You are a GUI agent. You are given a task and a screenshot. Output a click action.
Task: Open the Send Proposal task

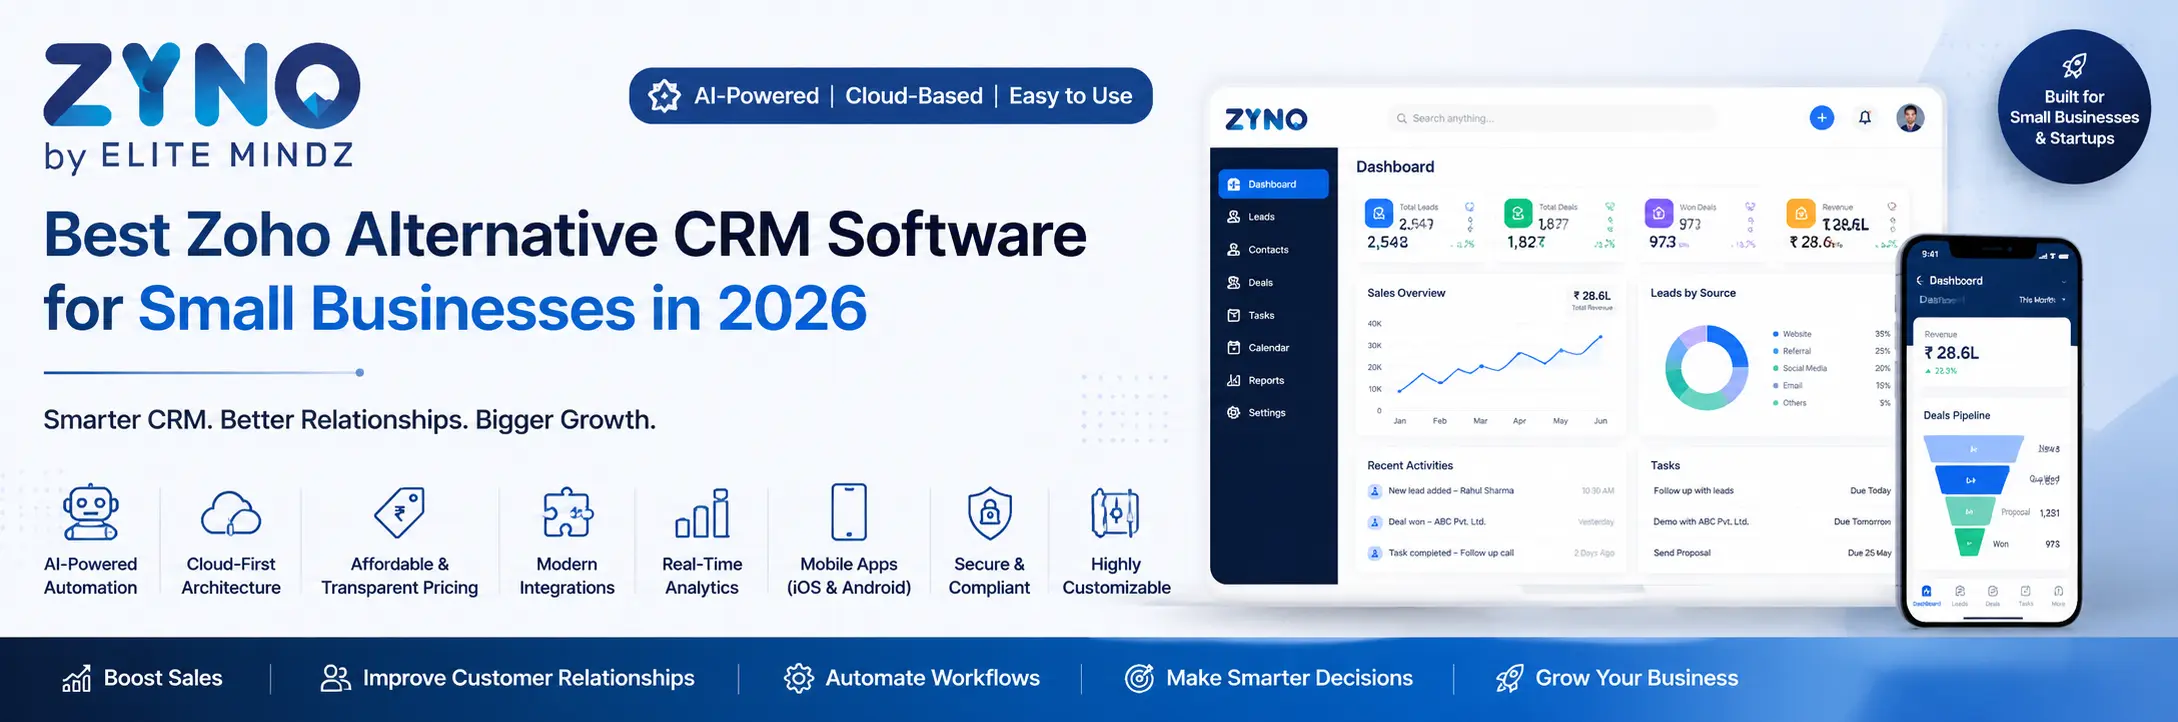point(1771,553)
